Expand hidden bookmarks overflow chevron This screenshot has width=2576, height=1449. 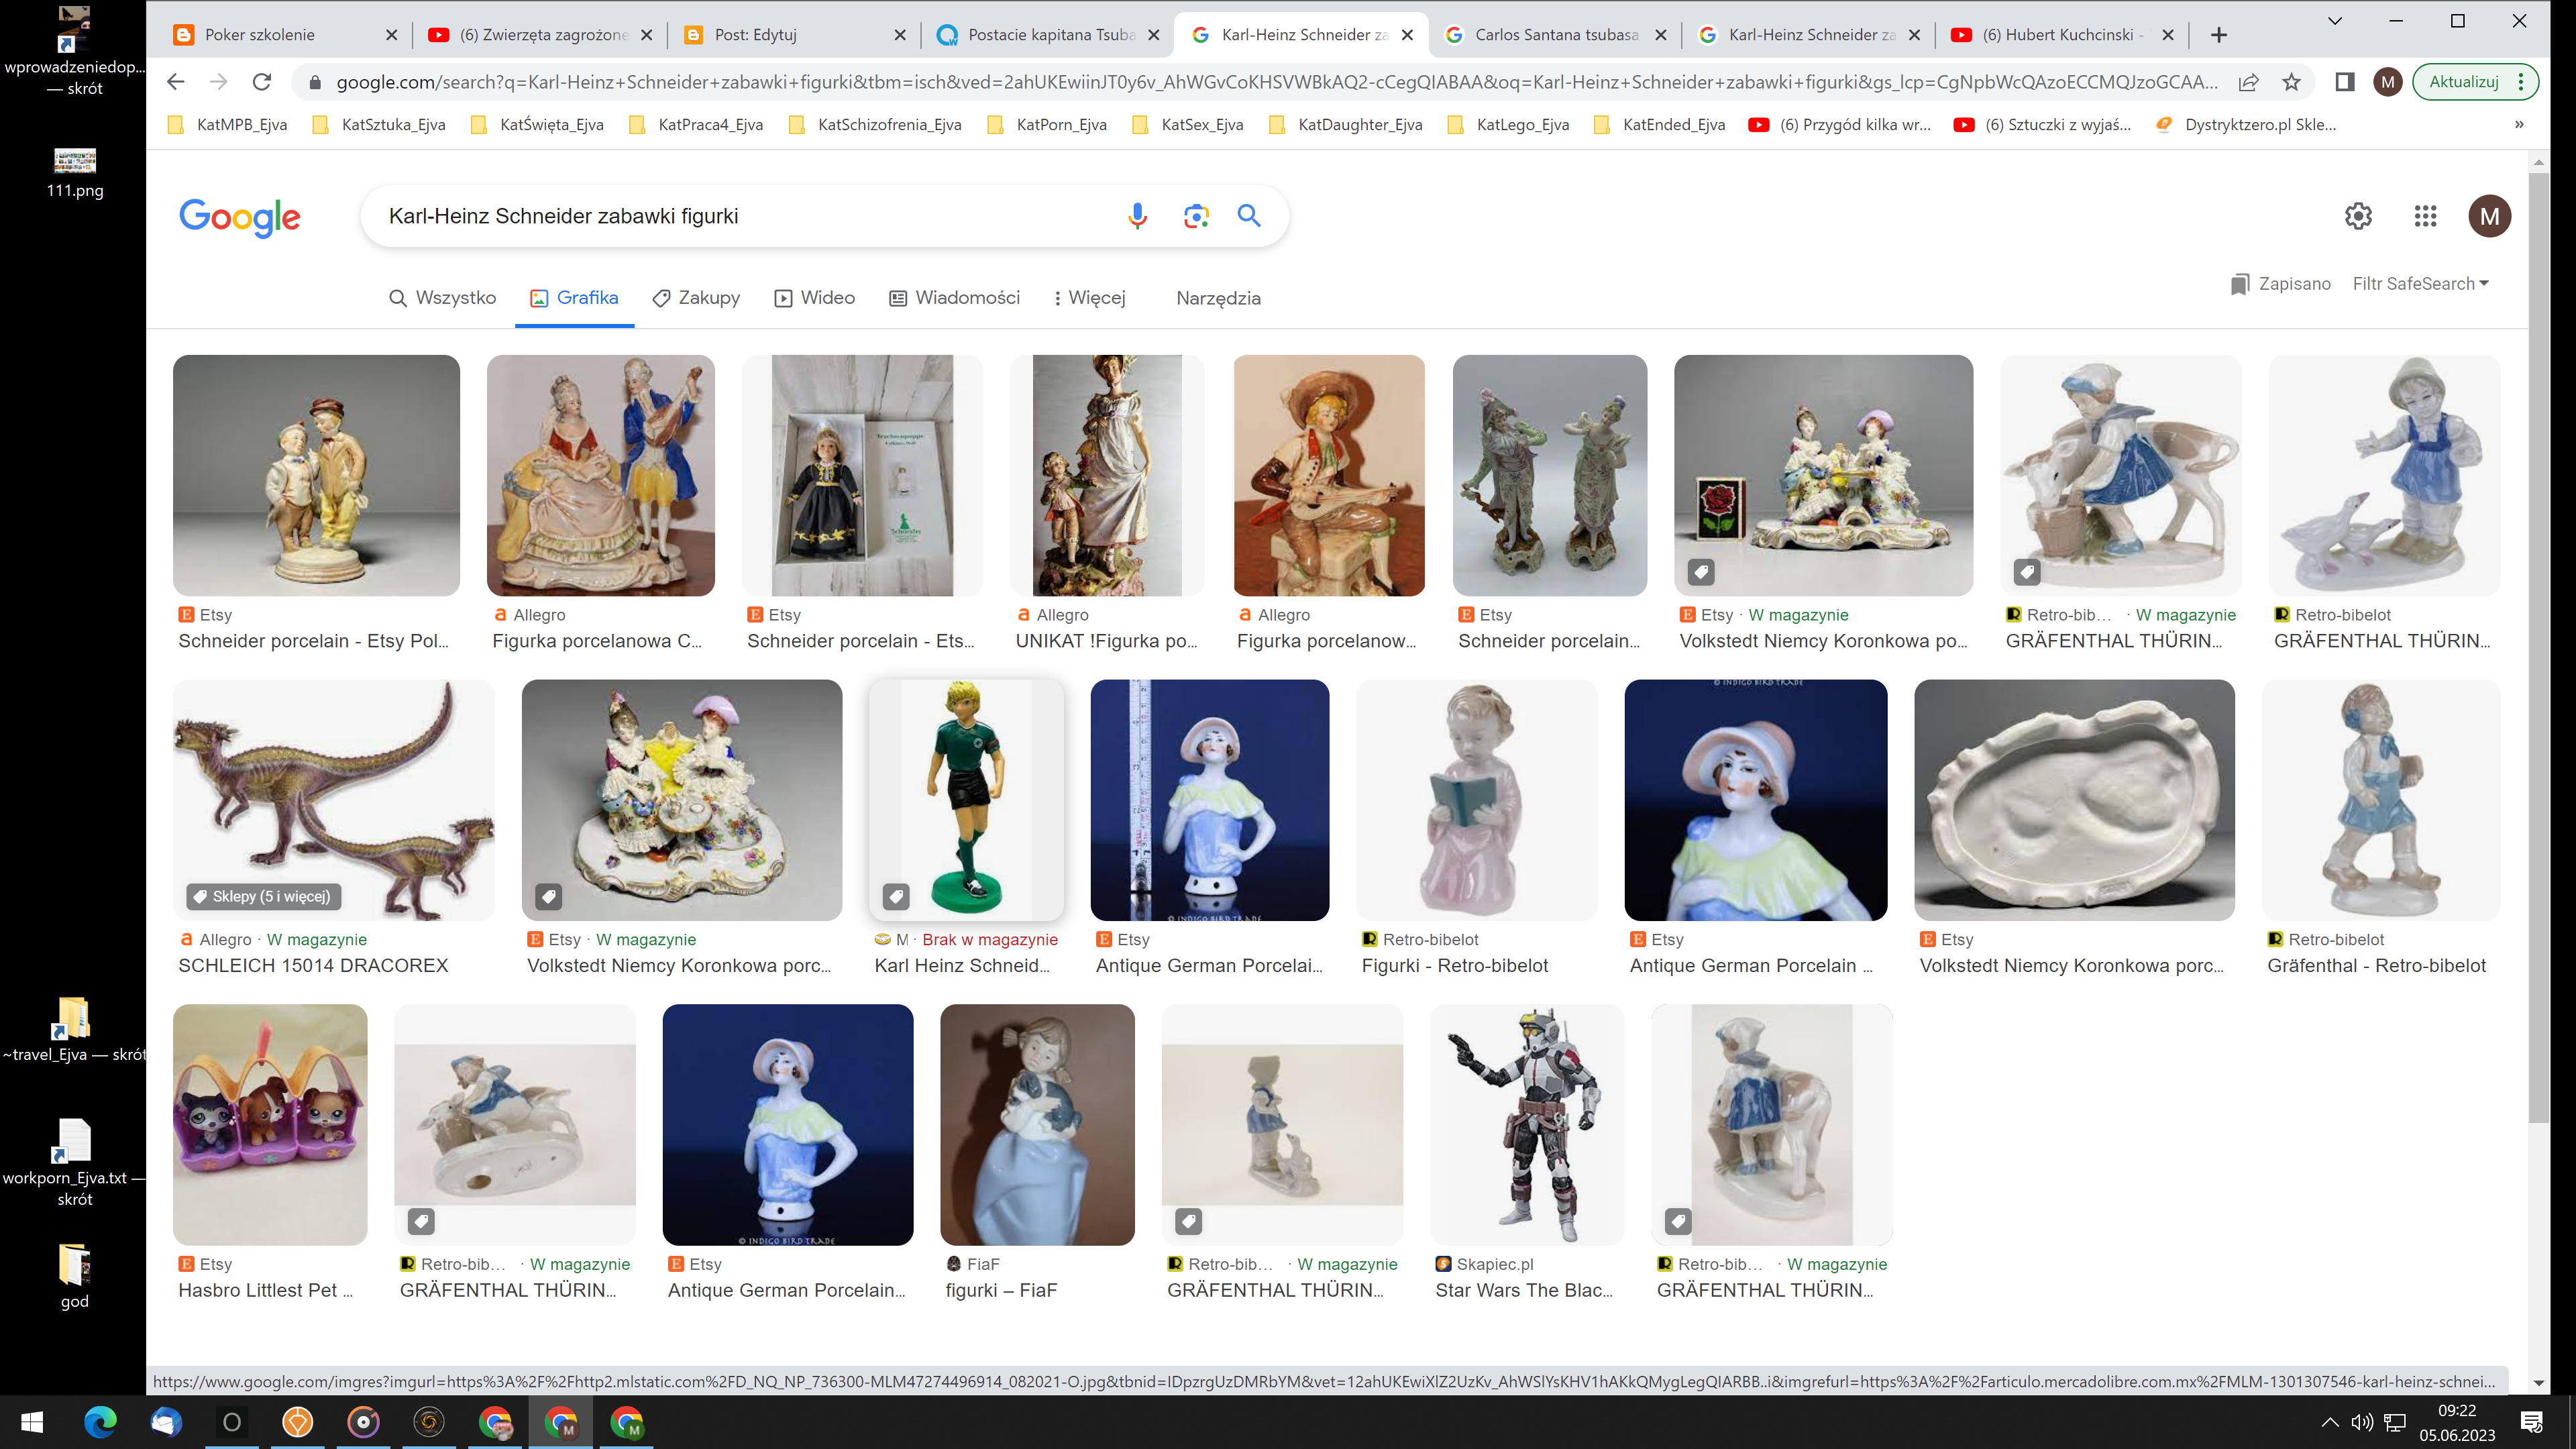point(2519,124)
